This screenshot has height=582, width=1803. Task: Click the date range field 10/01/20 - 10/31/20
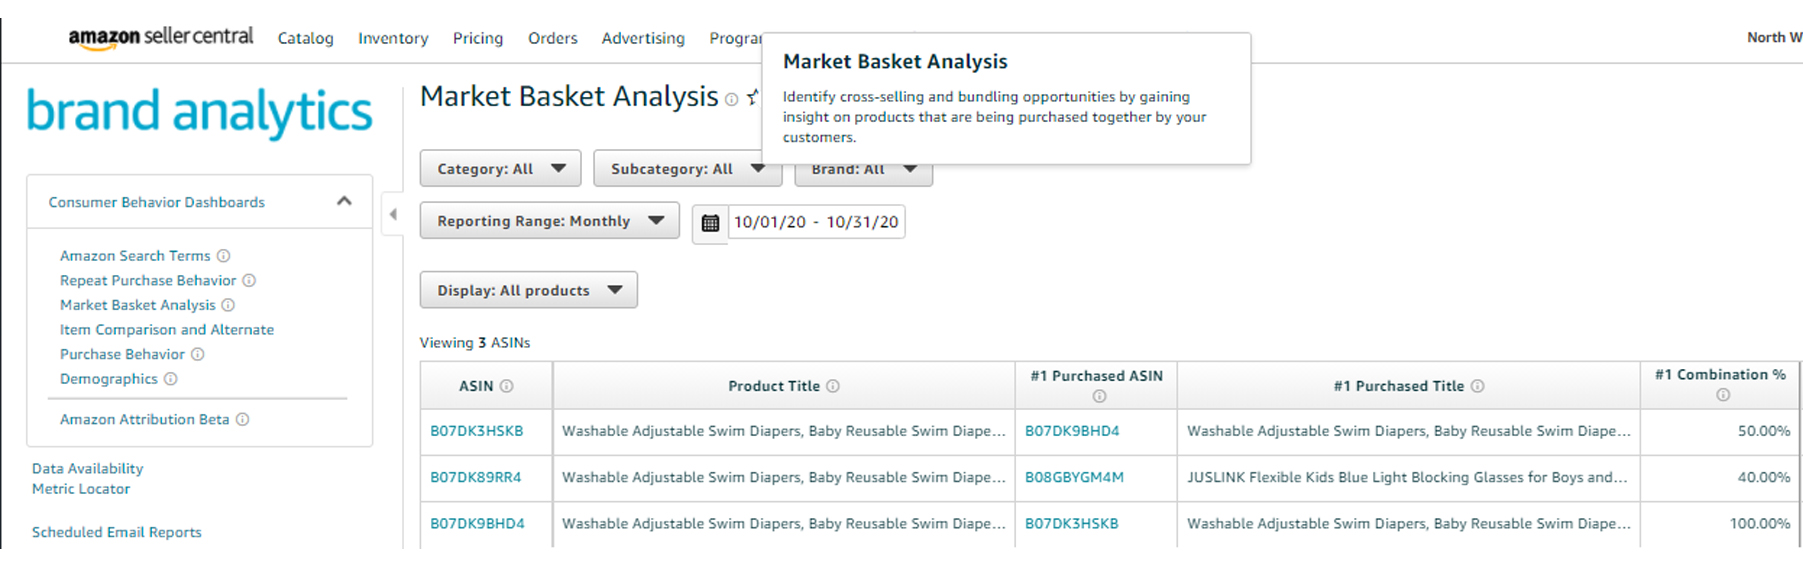pos(816,222)
